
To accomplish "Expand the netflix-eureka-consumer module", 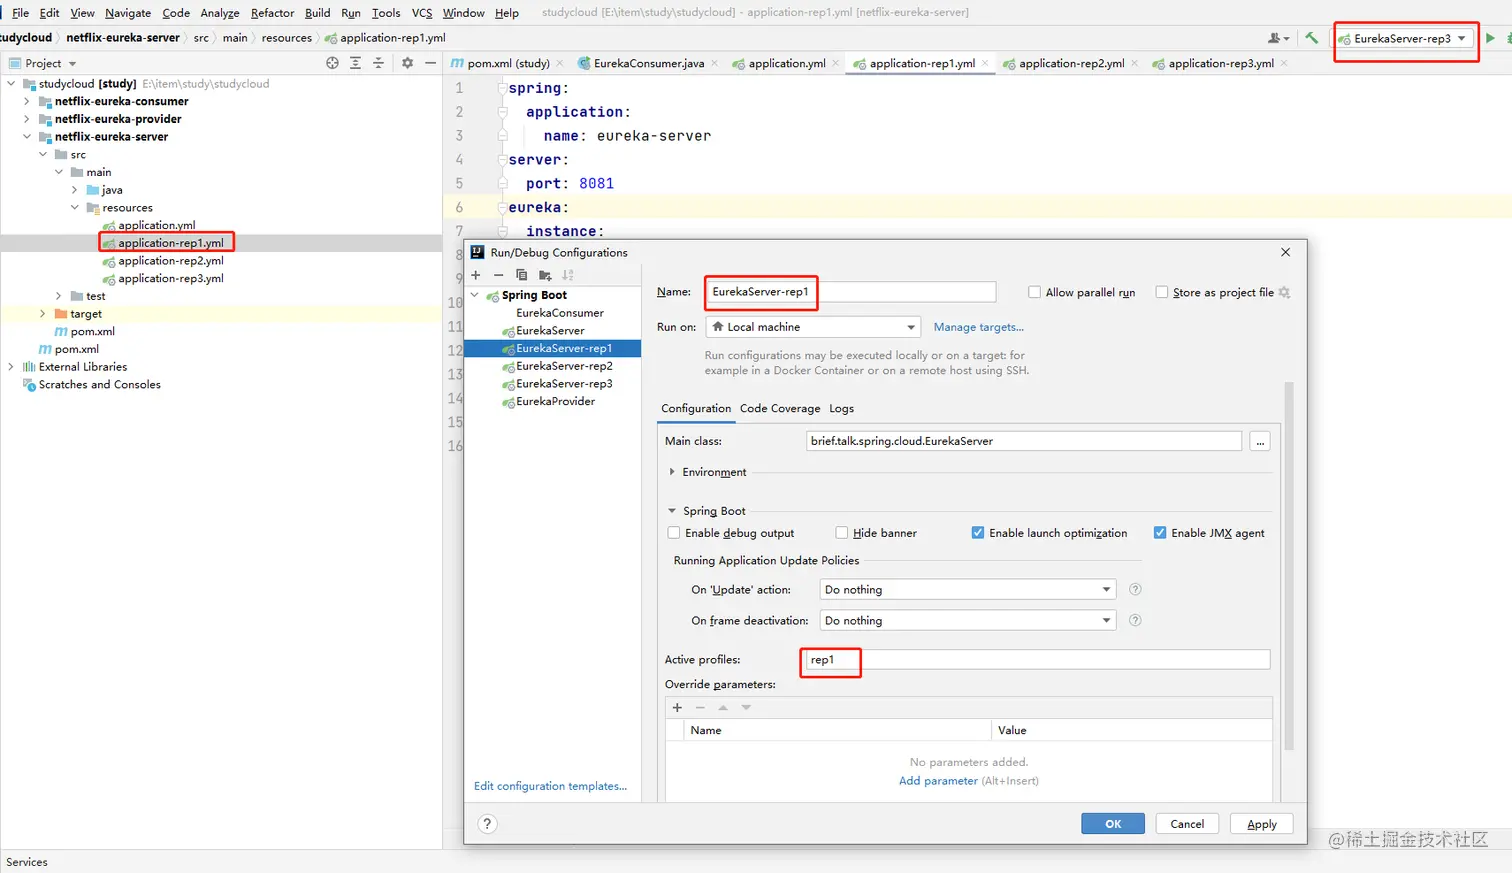I will pos(26,101).
